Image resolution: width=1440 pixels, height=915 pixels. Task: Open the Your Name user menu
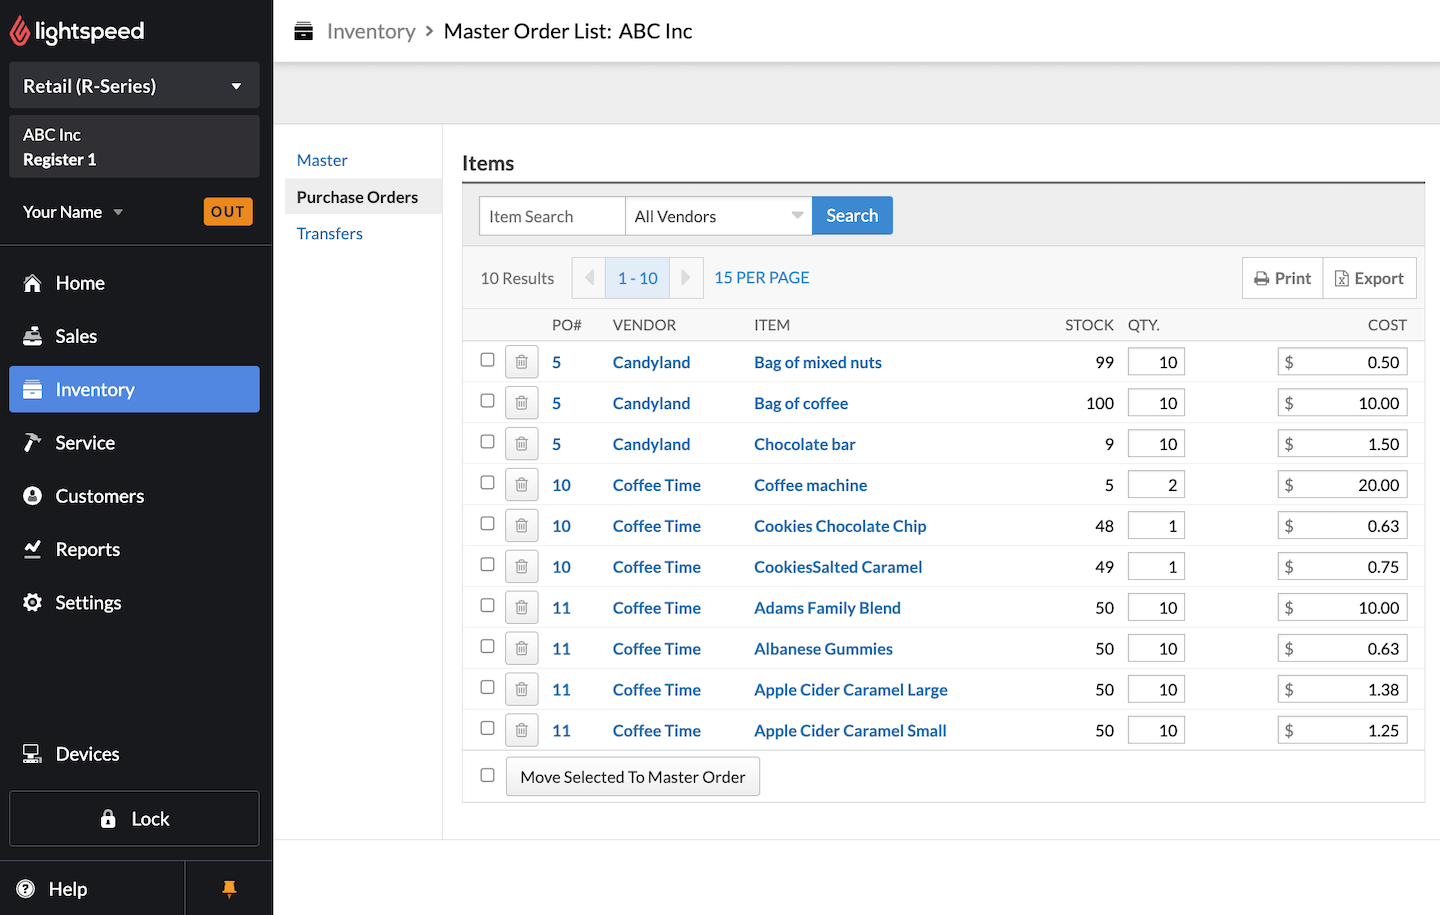point(73,212)
